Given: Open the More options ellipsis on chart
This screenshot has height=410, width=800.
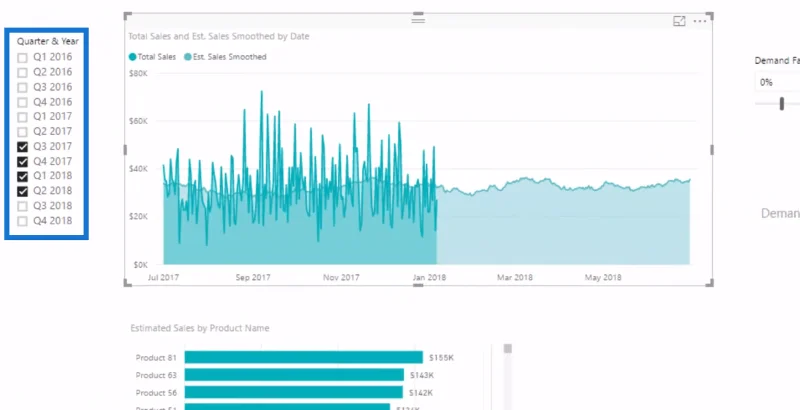Looking at the screenshot, I should [700, 21].
